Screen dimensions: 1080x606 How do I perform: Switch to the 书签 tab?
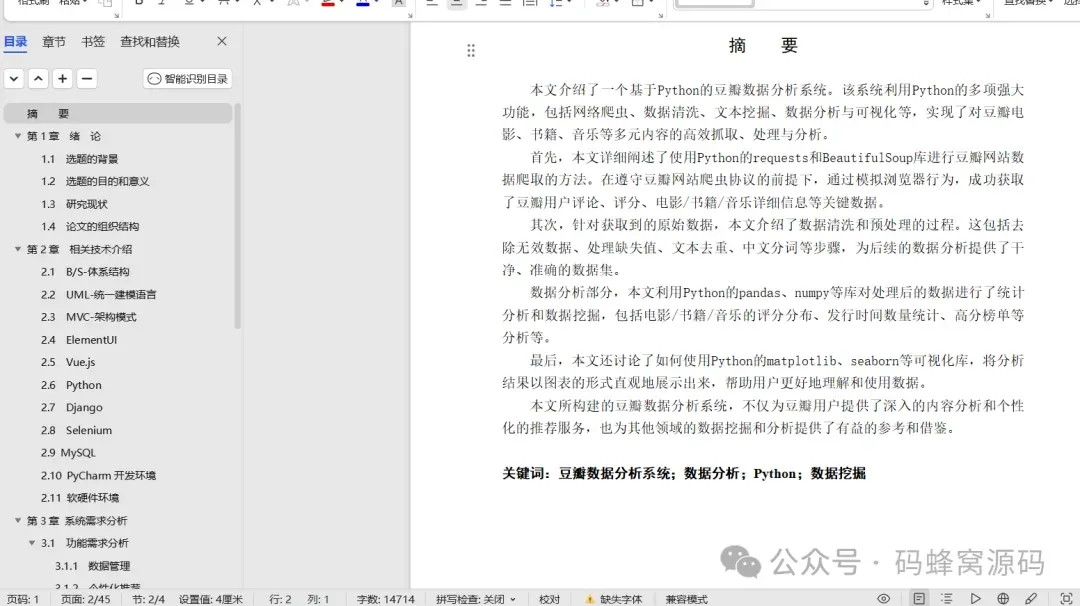[x=93, y=41]
